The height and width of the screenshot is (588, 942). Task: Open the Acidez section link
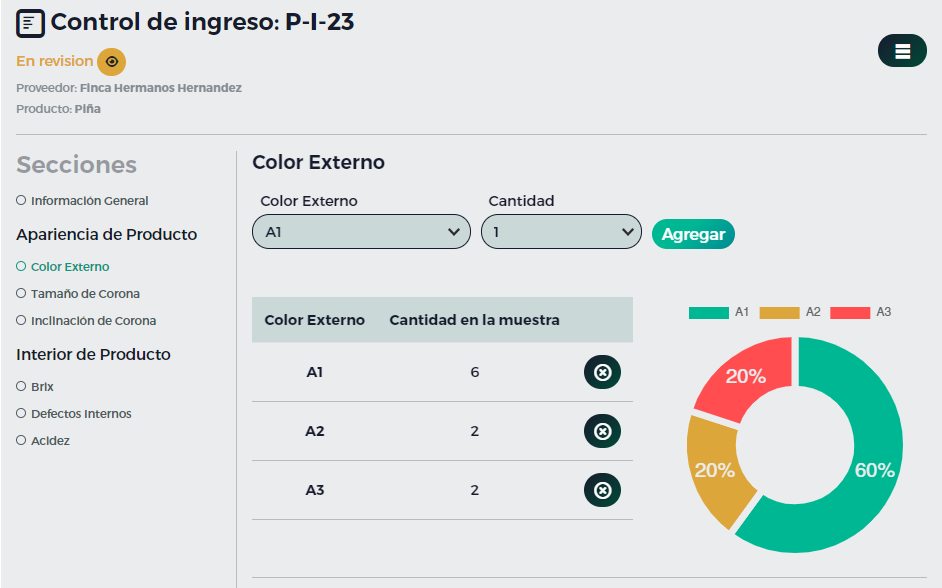pyautogui.click(x=50, y=441)
